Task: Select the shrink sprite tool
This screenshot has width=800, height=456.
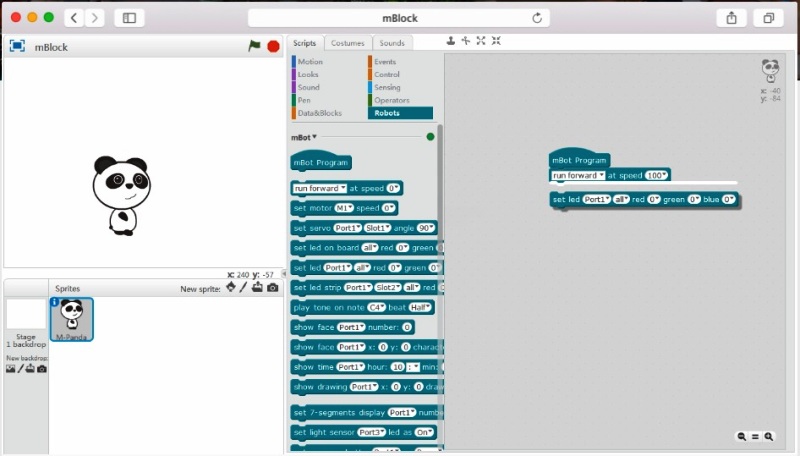Action: (496, 41)
